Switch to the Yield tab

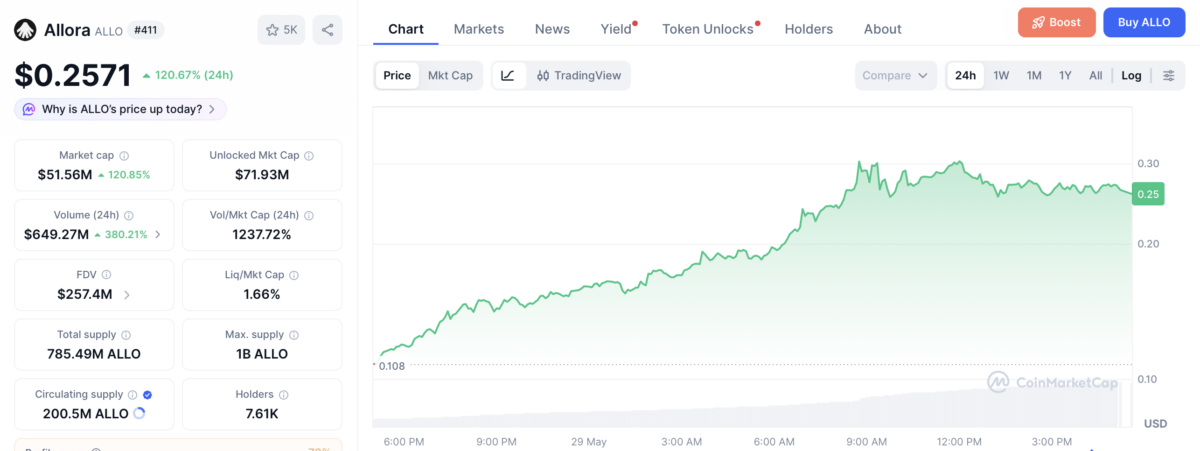tap(618, 29)
